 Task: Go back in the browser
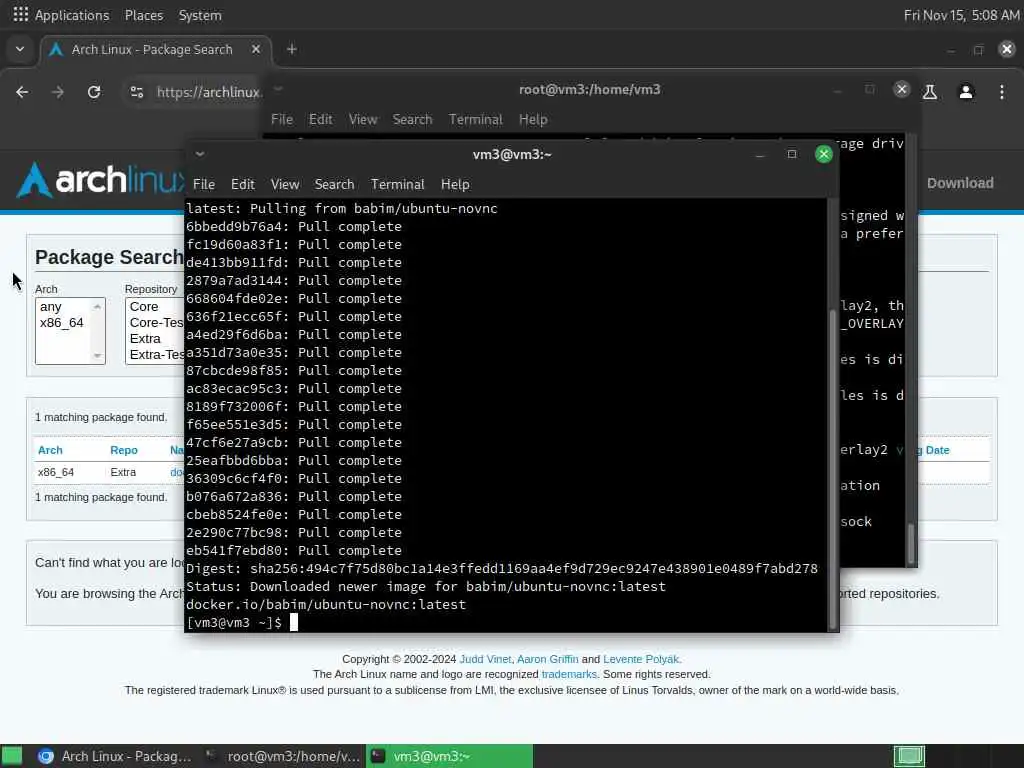tap(22, 92)
